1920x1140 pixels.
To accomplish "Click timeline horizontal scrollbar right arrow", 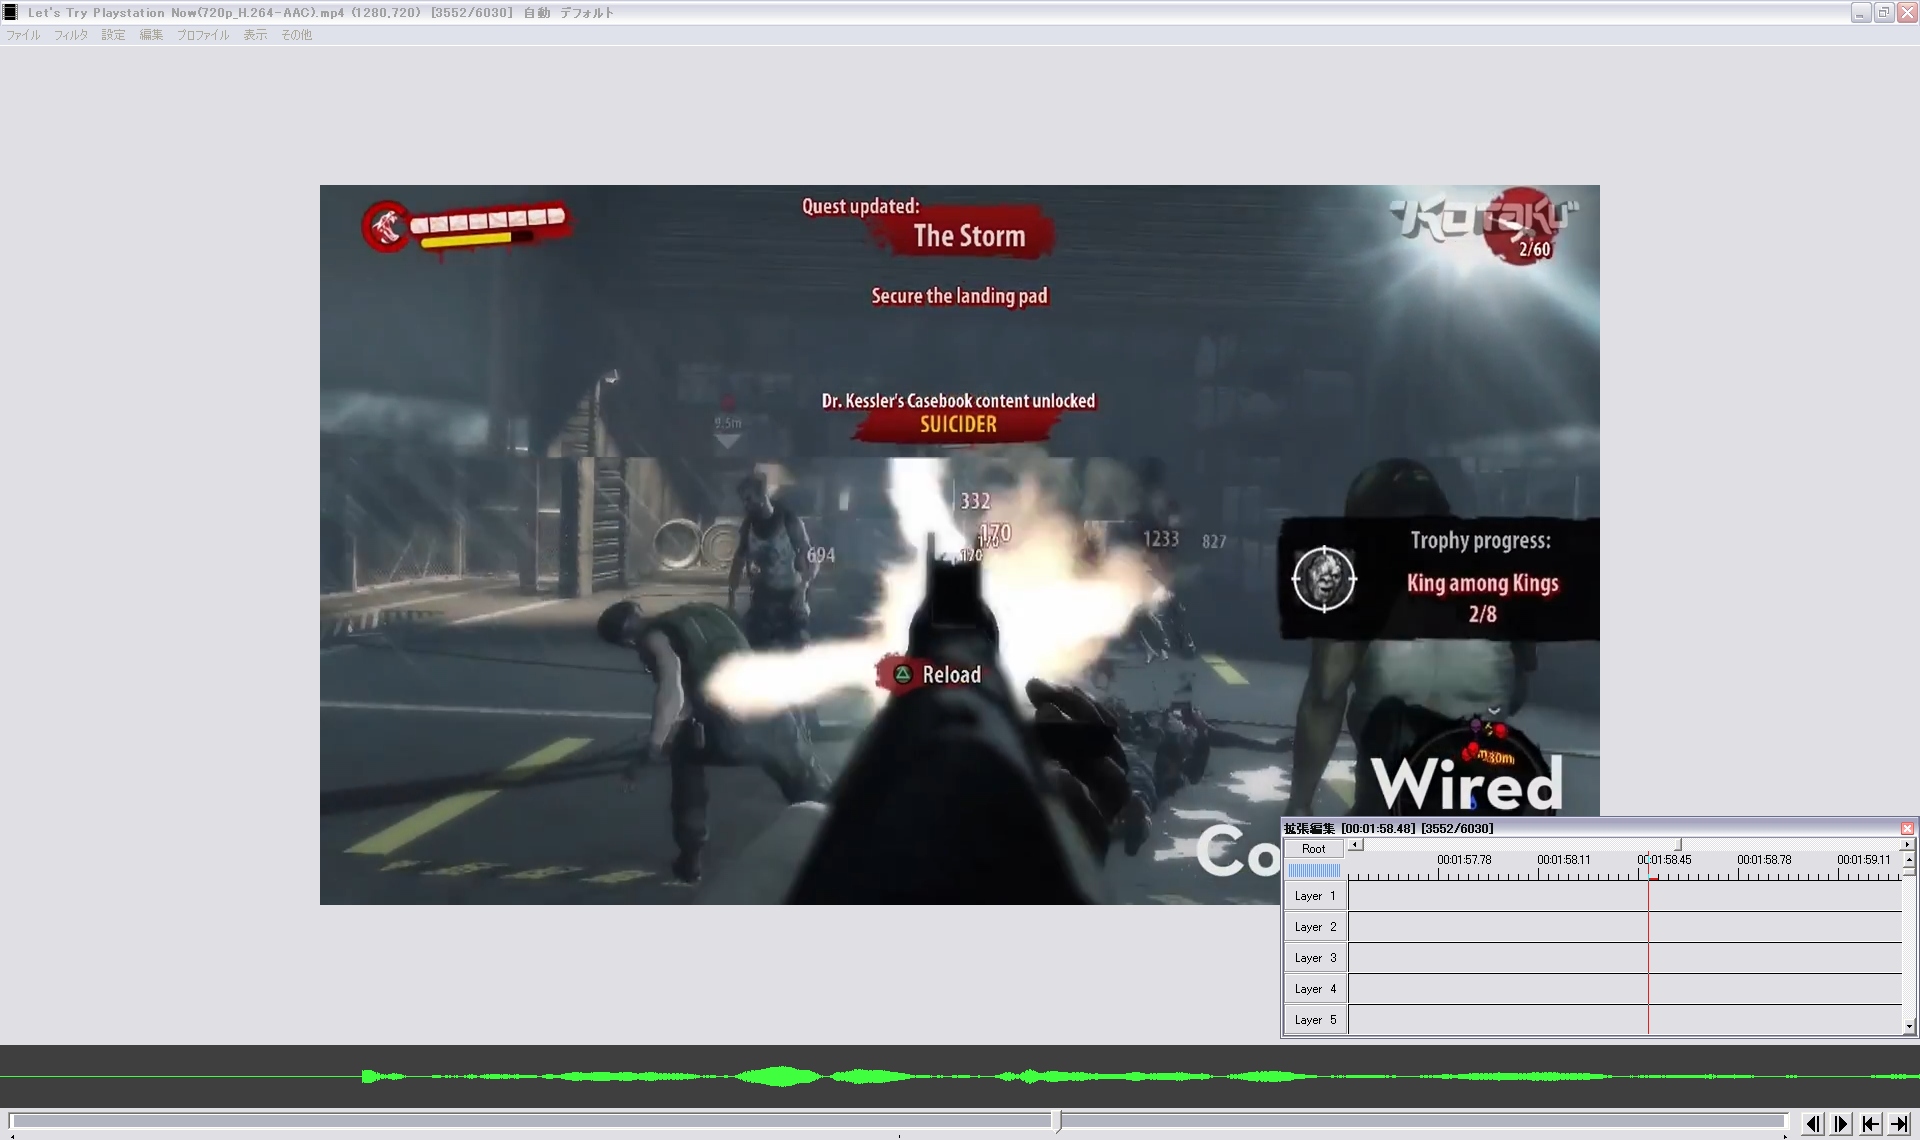I will tap(1907, 845).
